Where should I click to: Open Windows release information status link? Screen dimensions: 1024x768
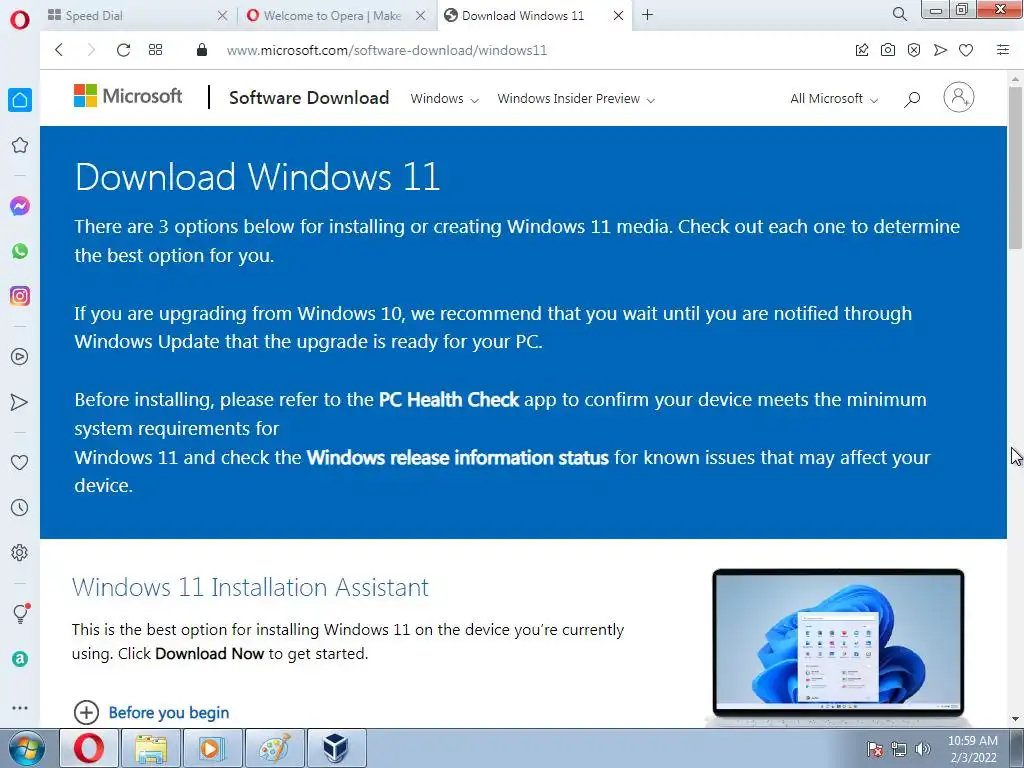(x=457, y=457)
